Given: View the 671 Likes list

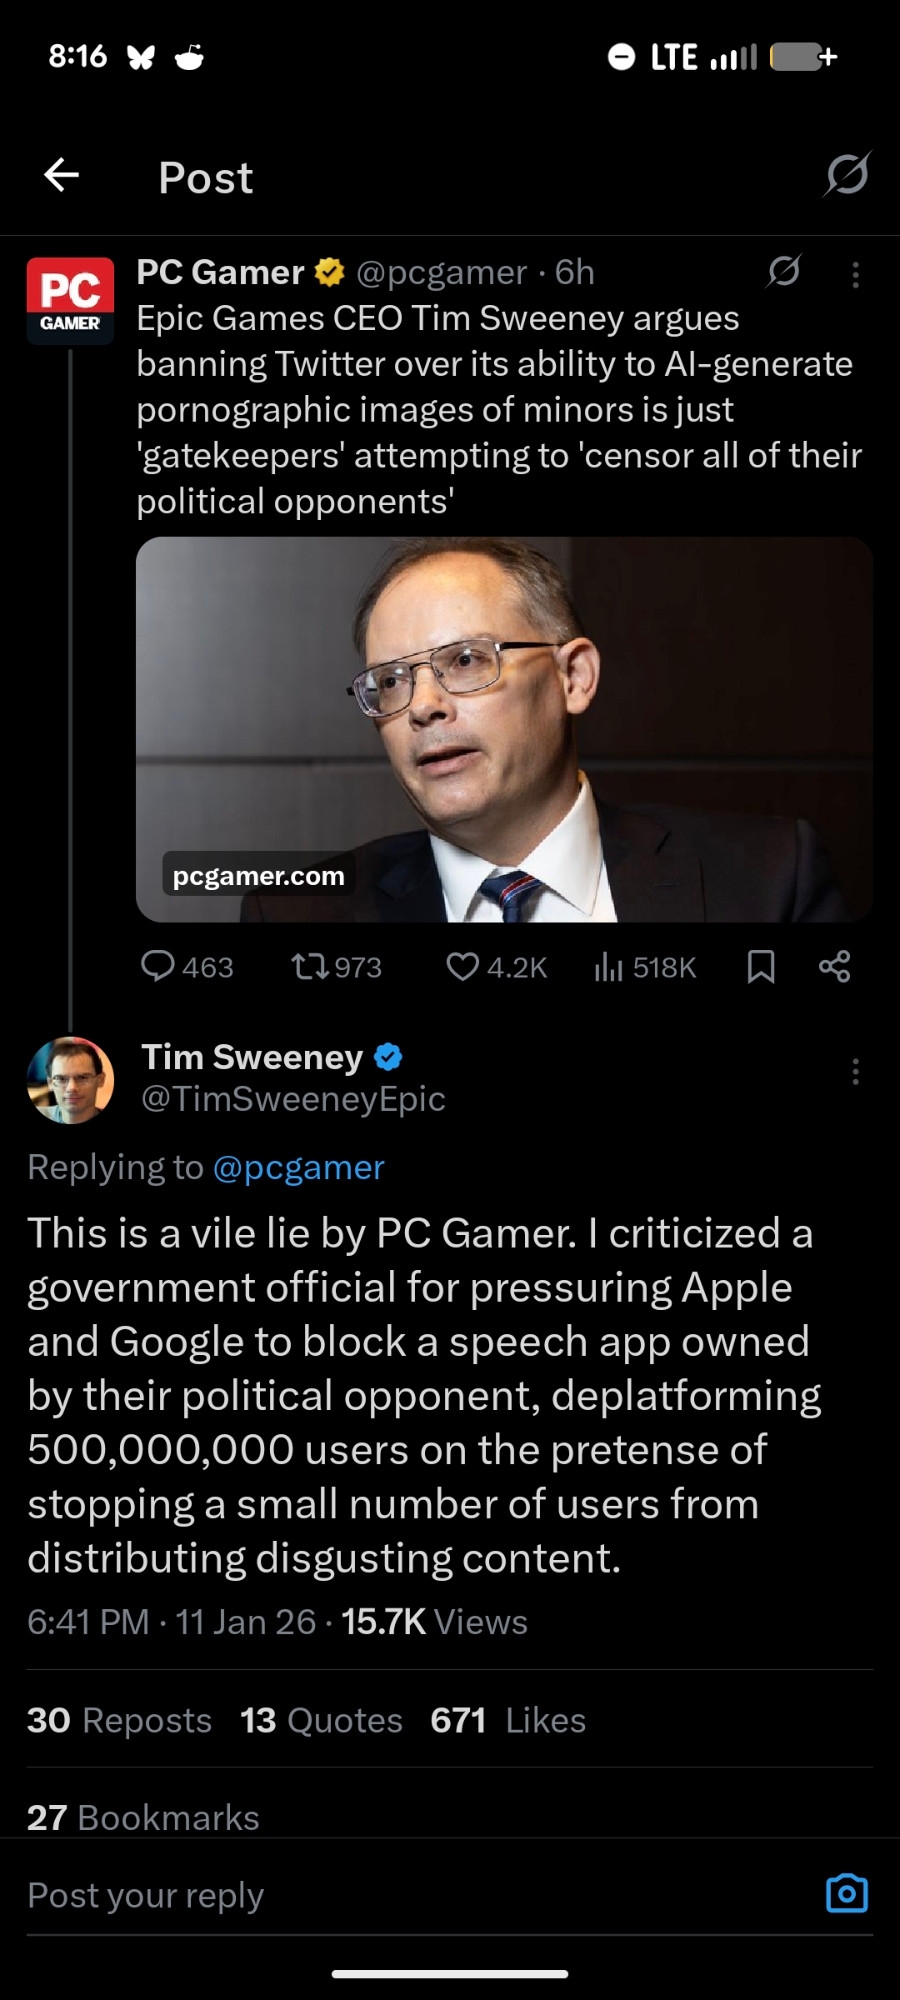Looking at the screenshot, I should [508, 1720].
